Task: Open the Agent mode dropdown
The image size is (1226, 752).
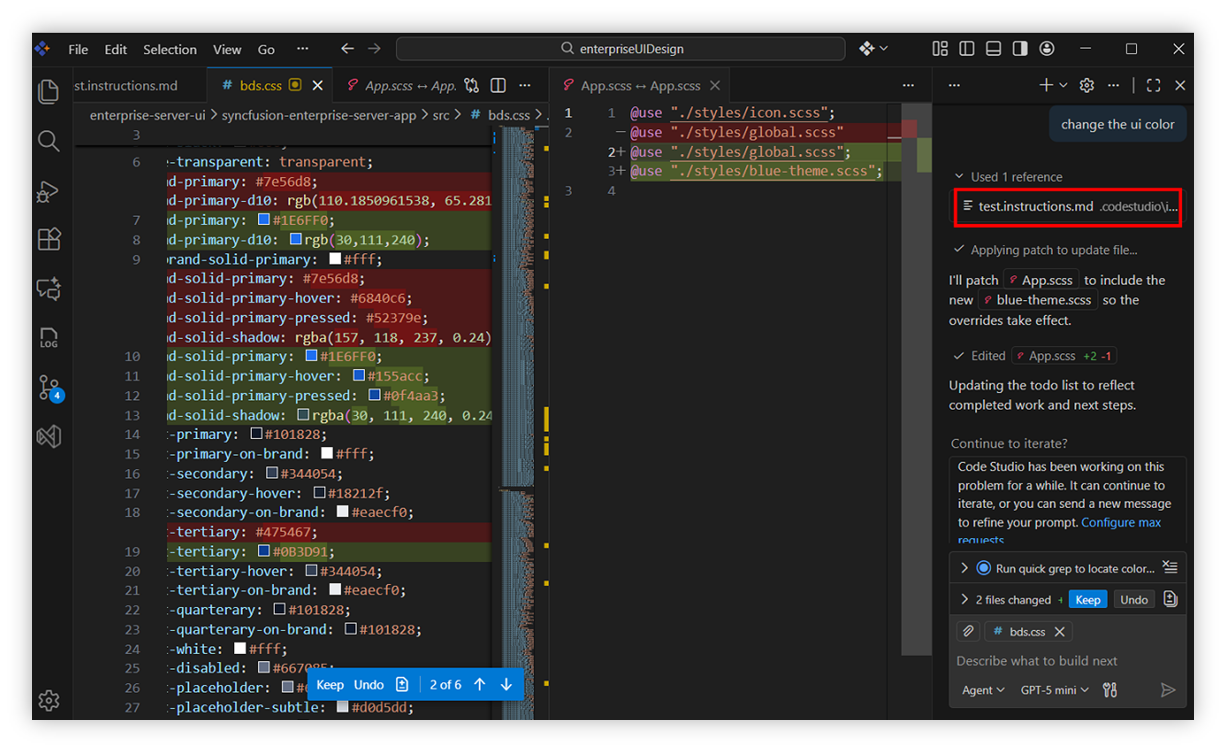Action: [982, 690]
